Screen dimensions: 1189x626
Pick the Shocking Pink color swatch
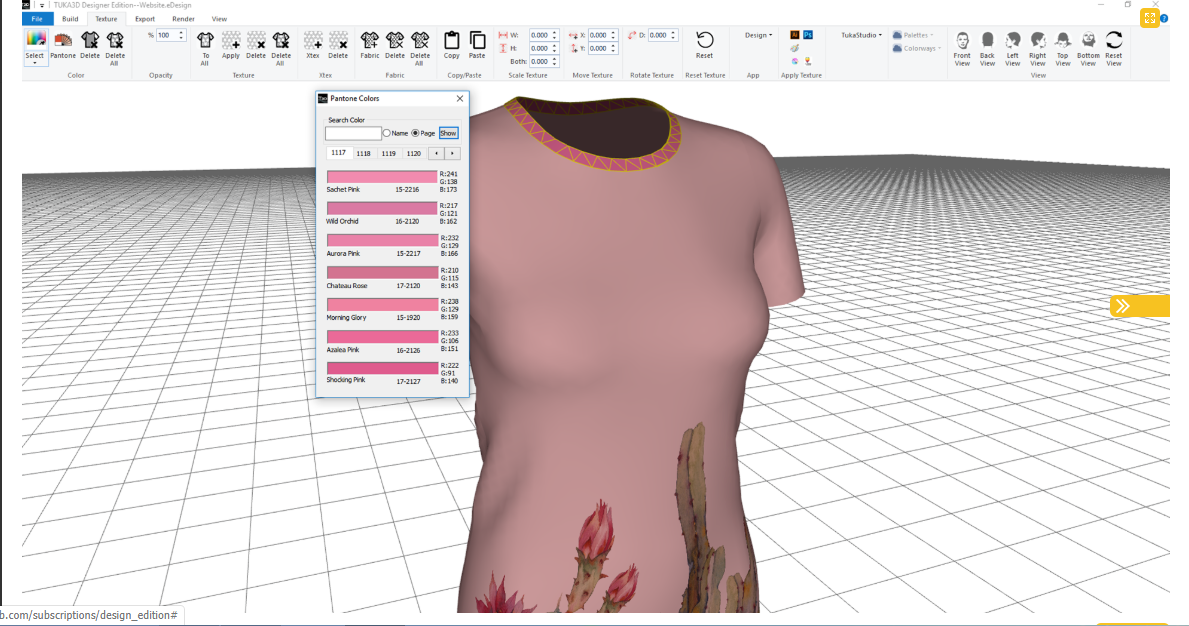[x=383, y=368]
